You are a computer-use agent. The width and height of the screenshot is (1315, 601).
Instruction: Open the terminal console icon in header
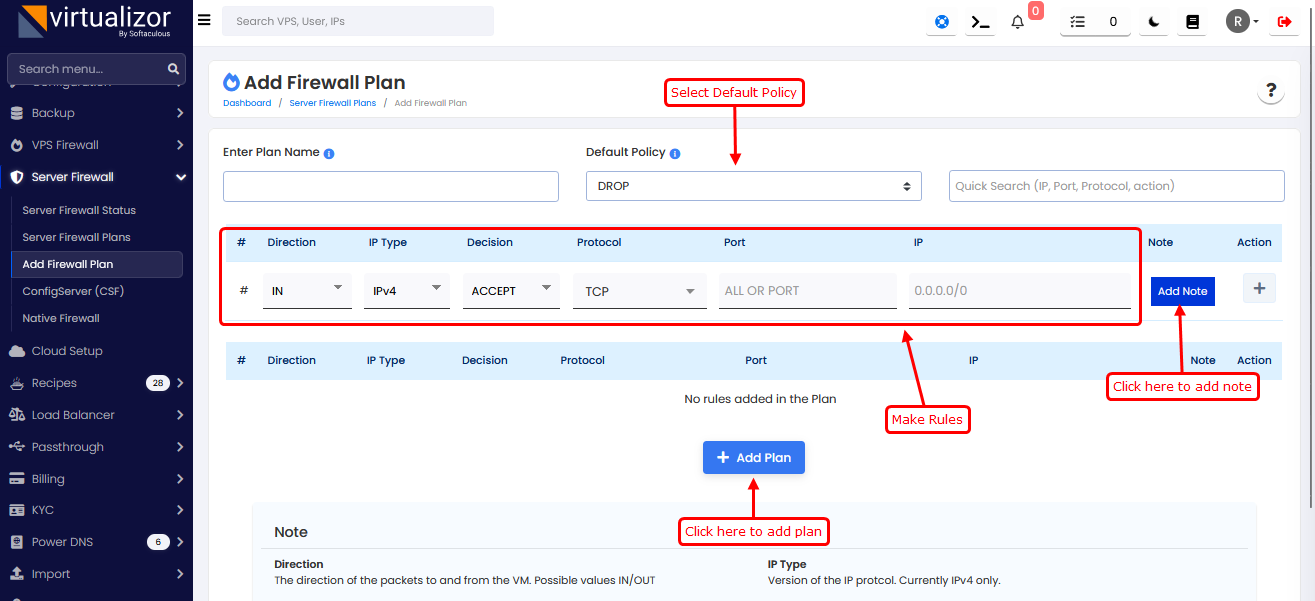(981, 22)
